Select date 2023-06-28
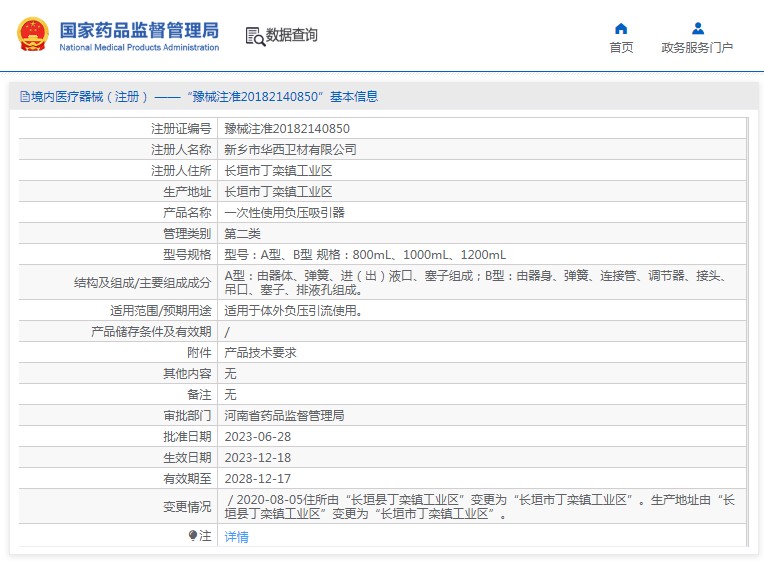This screenshot has height=561, width=764. click(258, 436)
